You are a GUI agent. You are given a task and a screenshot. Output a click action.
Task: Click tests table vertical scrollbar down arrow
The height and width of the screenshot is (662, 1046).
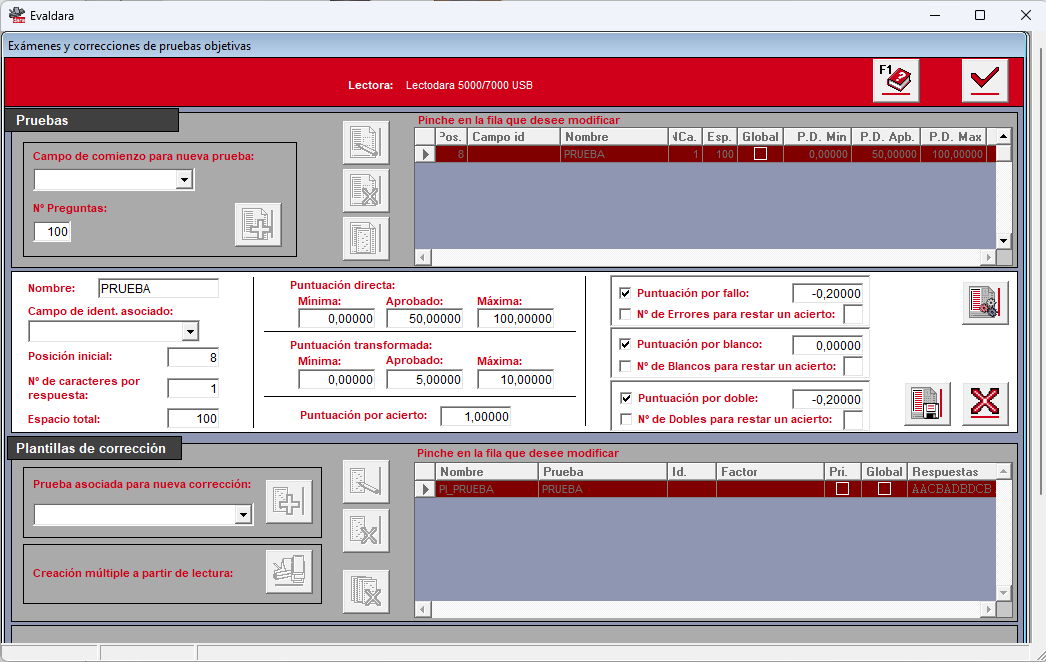[1003, 241]
